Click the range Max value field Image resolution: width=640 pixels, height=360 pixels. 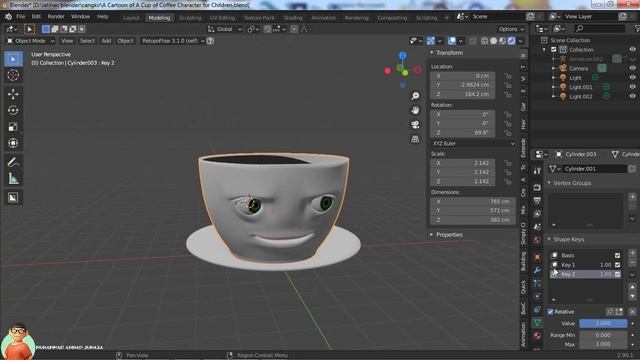(x=603, y=344)
